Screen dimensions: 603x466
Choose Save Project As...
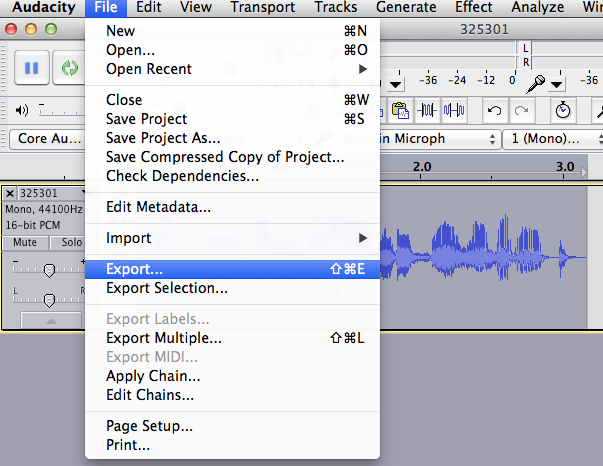(232, 138)
